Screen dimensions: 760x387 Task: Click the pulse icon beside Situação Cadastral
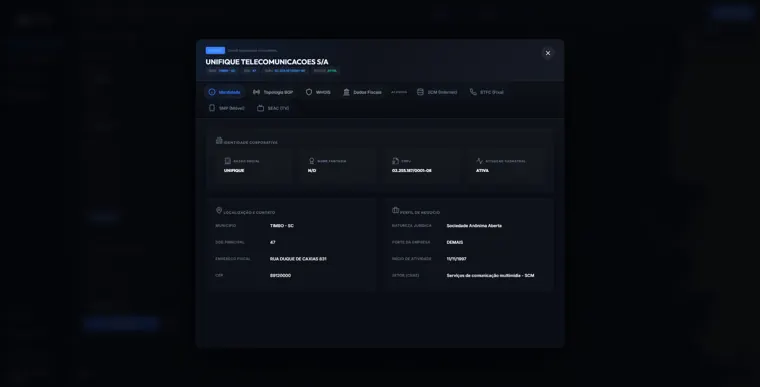pyautogui.click(x=479, y=161)
